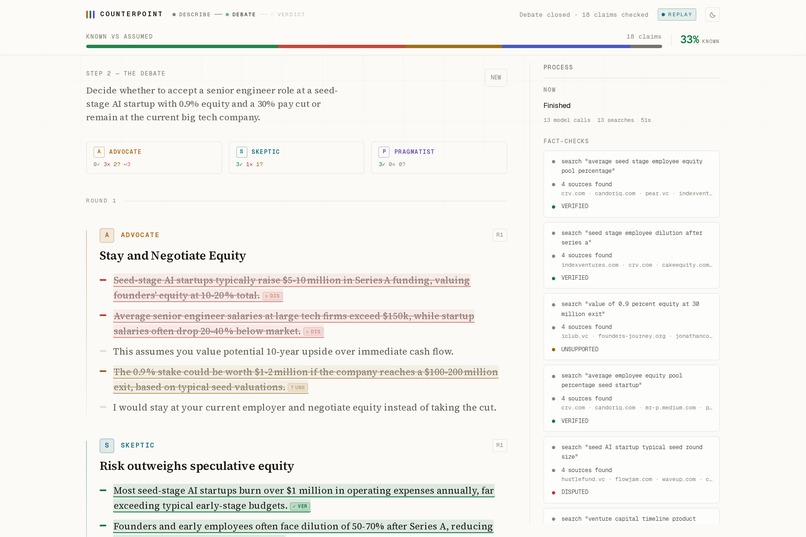The image size is (806, 537).
Task: Click the P avatar icon in Pragmatist card
Action: tap(383, 152)
